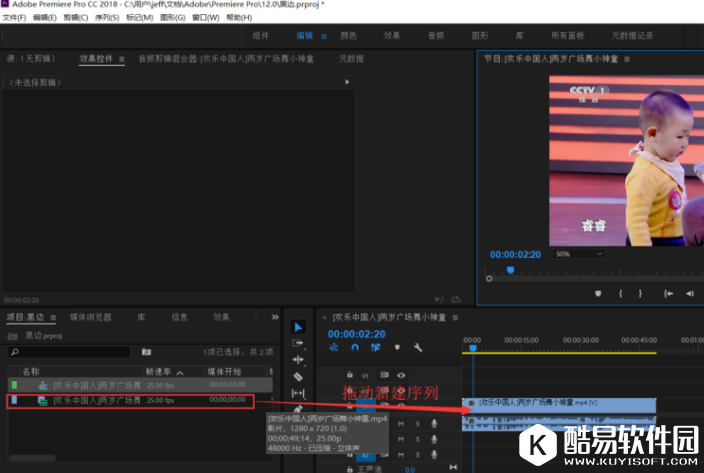Open the 剪辑 (Clip) menu
704x473 pixels.
[73, 18]
